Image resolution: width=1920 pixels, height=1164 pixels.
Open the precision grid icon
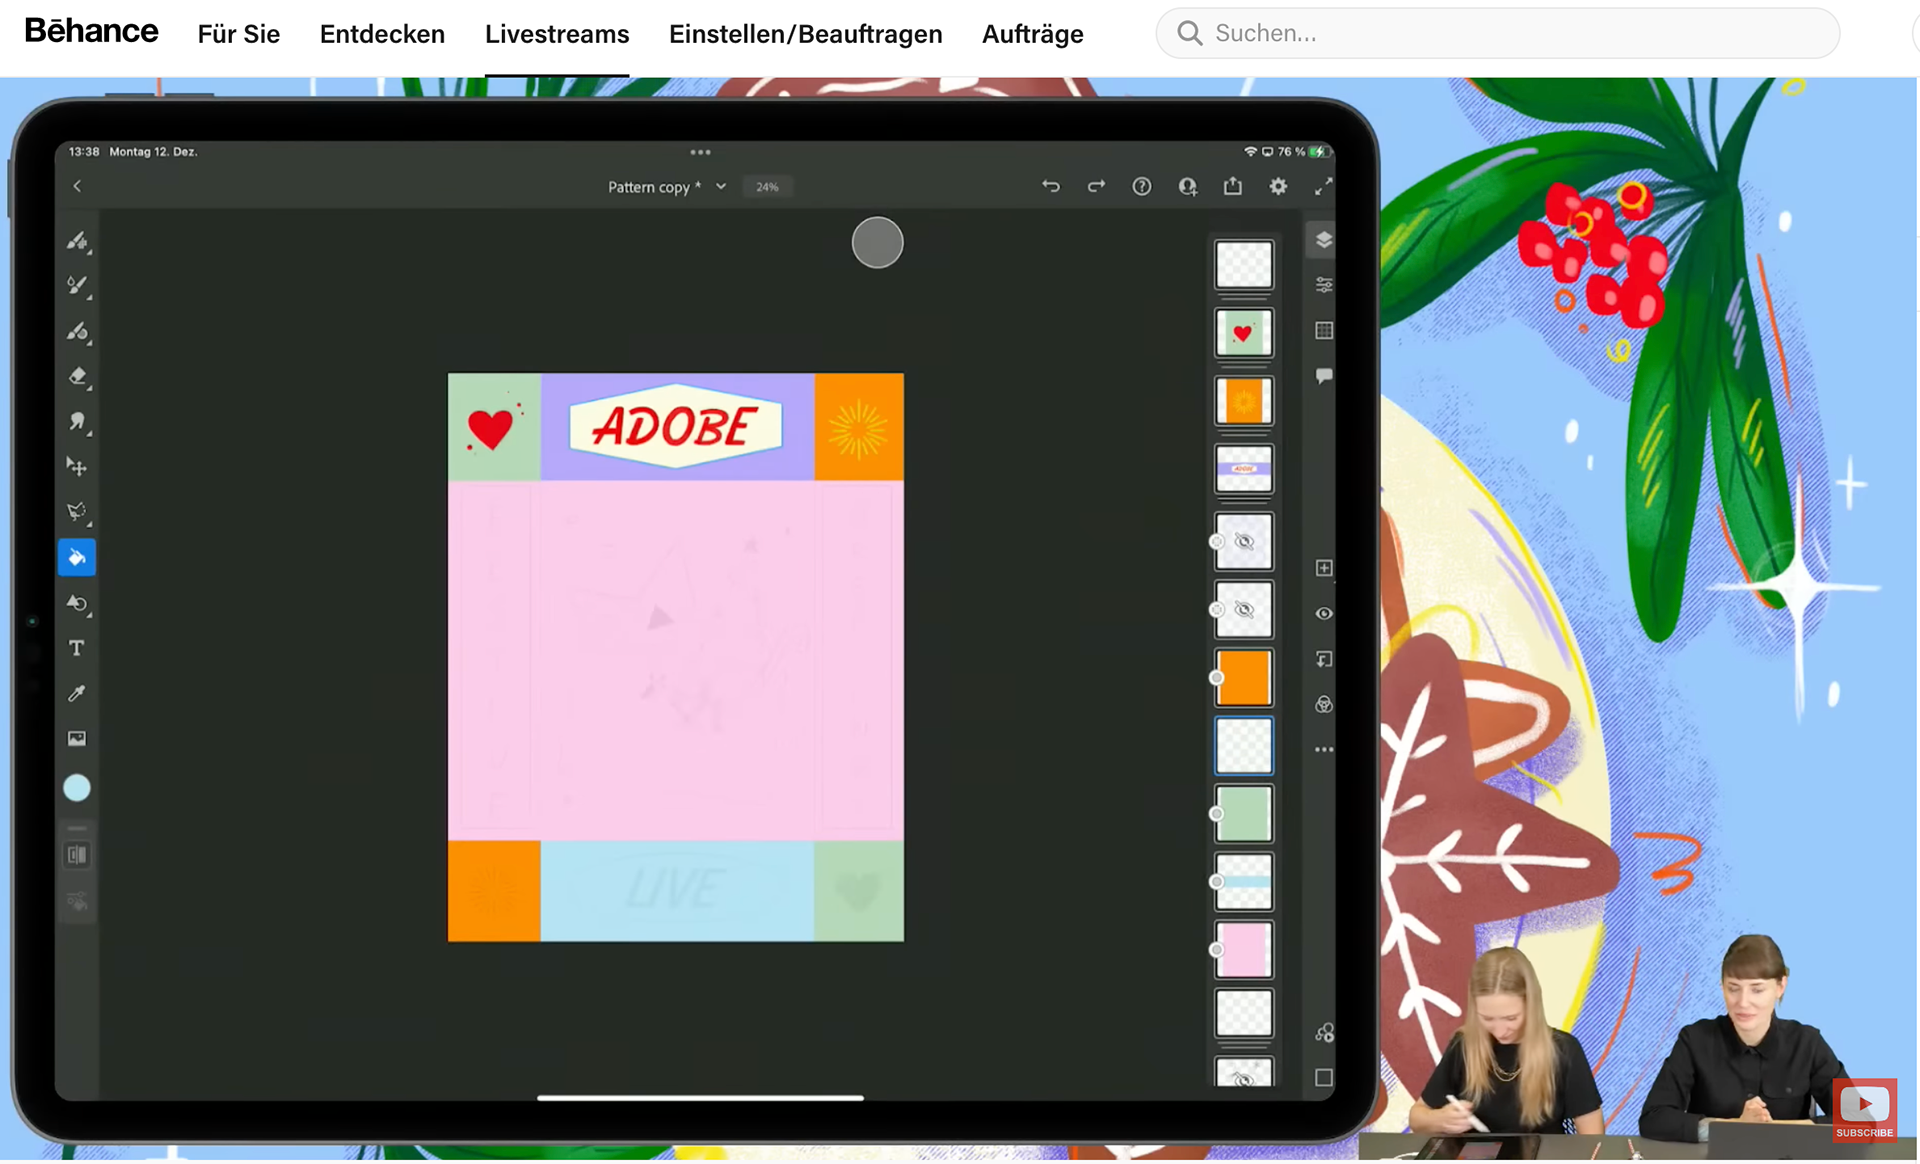pos(1323,331)
